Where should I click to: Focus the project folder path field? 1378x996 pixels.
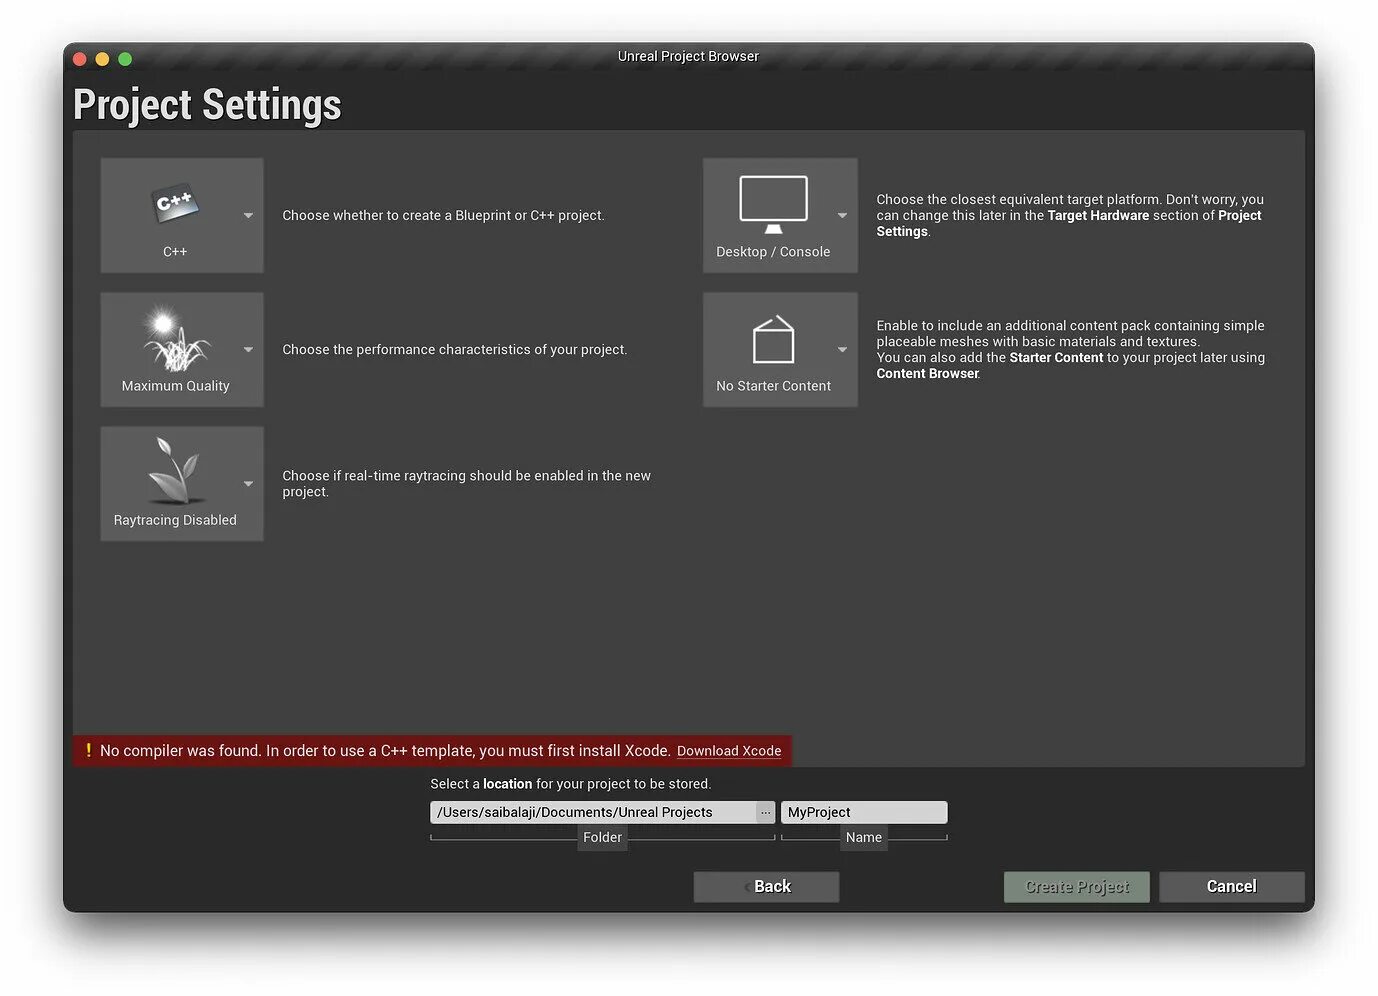[593, 813]
